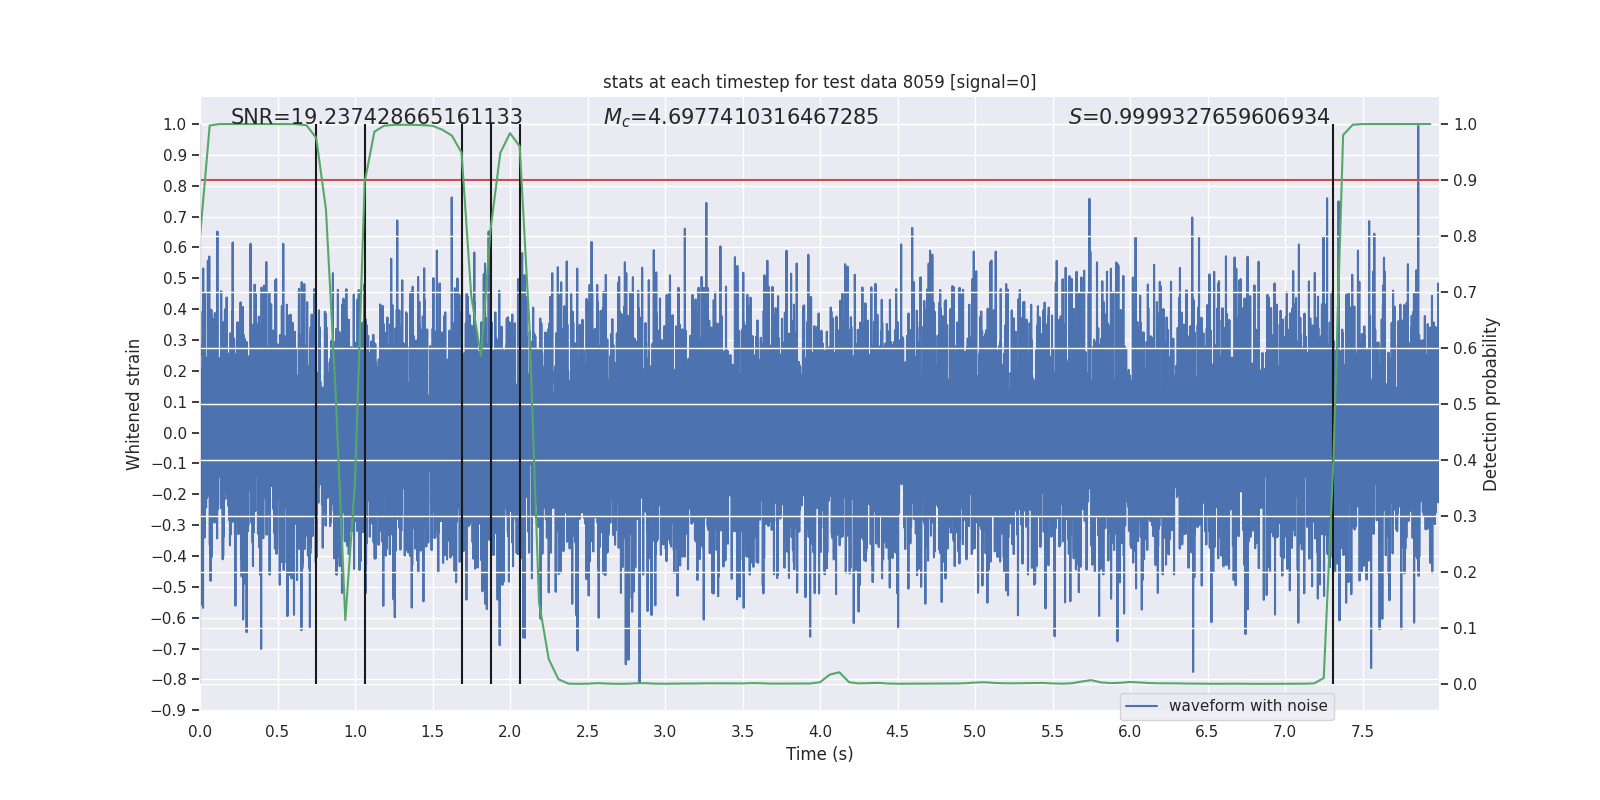Click the right axis tick label 0.9
This screenshot has width=1600, height=800.
(x=1465, y=181)
